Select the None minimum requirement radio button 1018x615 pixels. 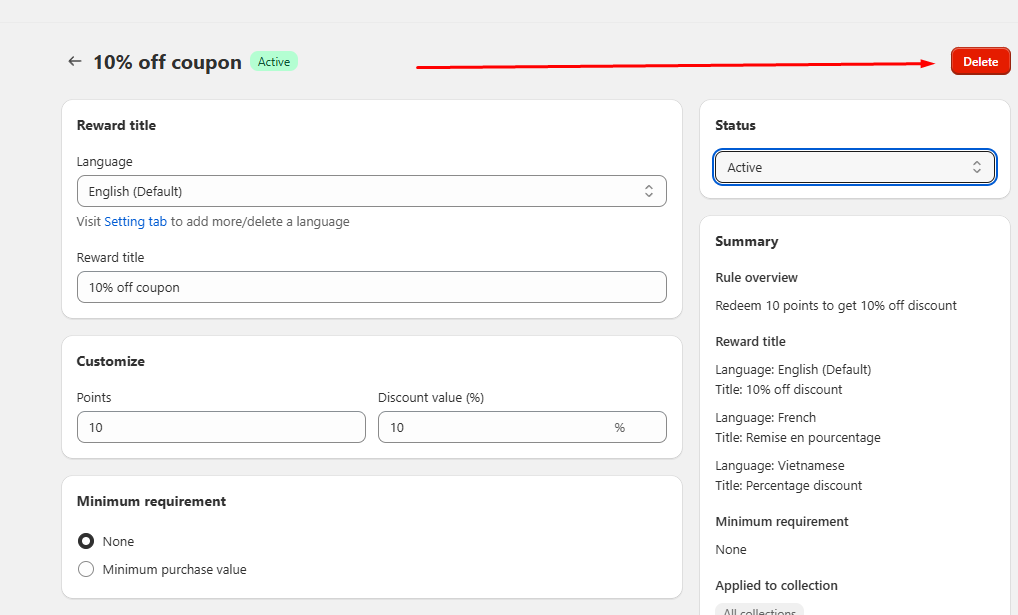coord(86,542)
